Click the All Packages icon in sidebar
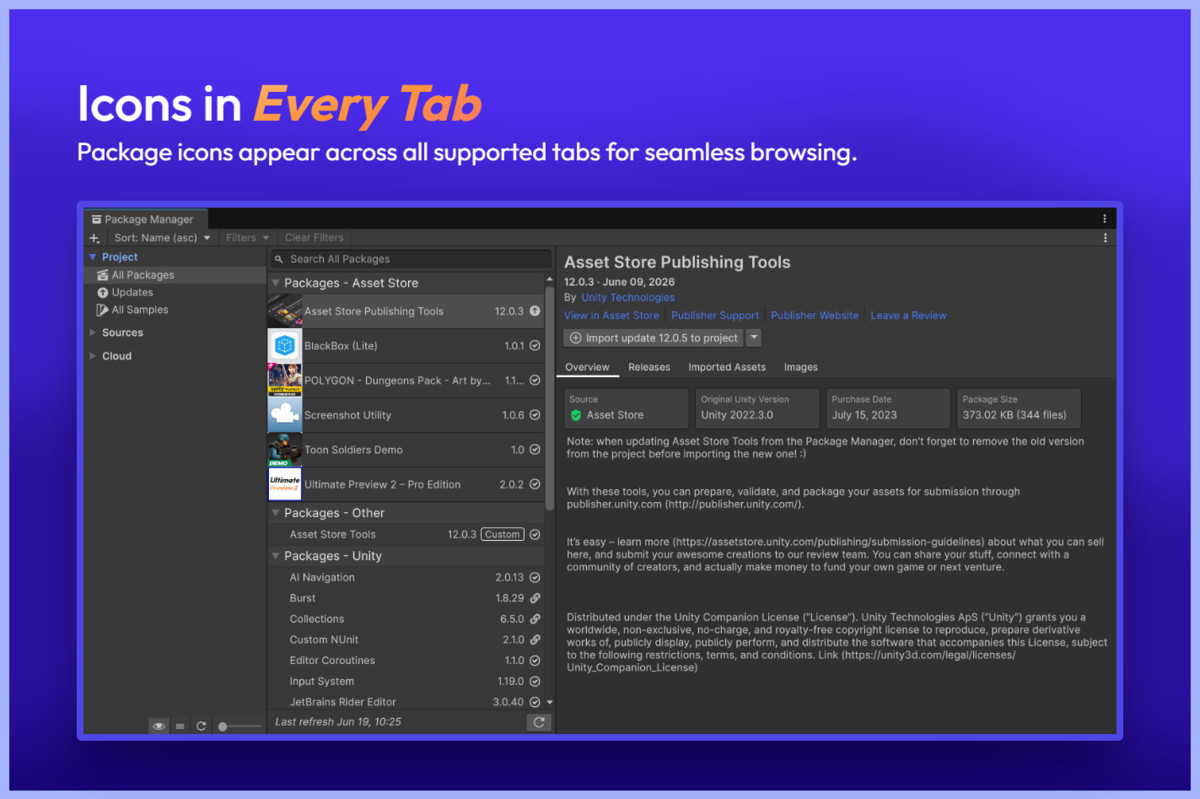The height and width of the screenshot is (799, 1200). tap(102, 275)
